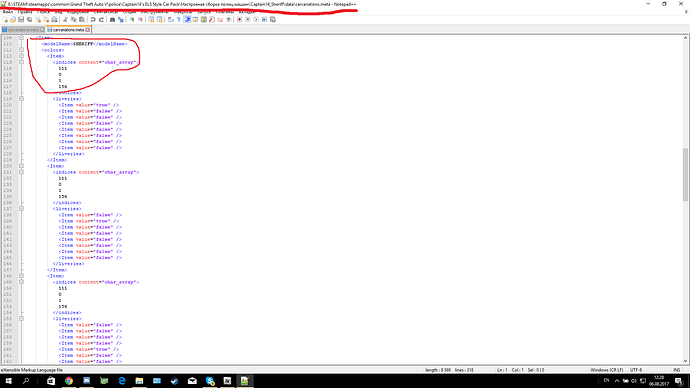Cut selection using the scissors icon
The height and width of the screenshot is (388, 690).
65,20
